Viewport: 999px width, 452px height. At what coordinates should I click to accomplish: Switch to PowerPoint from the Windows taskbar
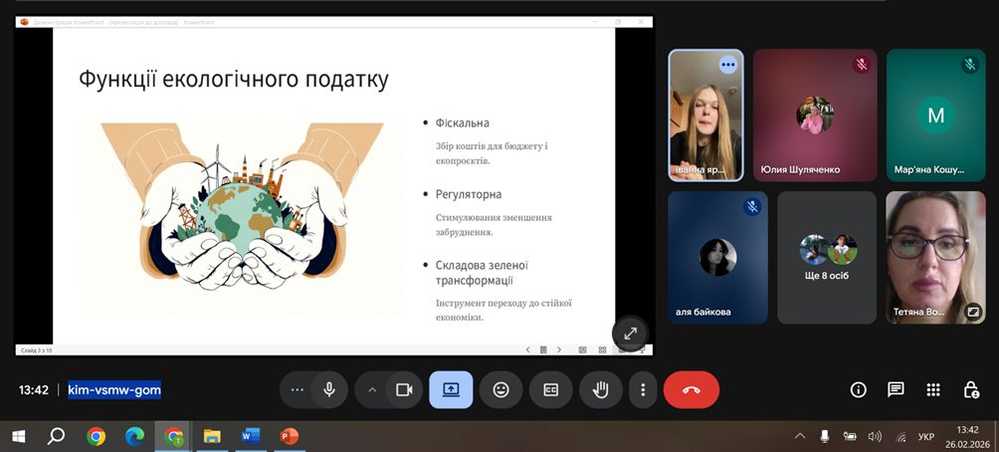point(289,436)
